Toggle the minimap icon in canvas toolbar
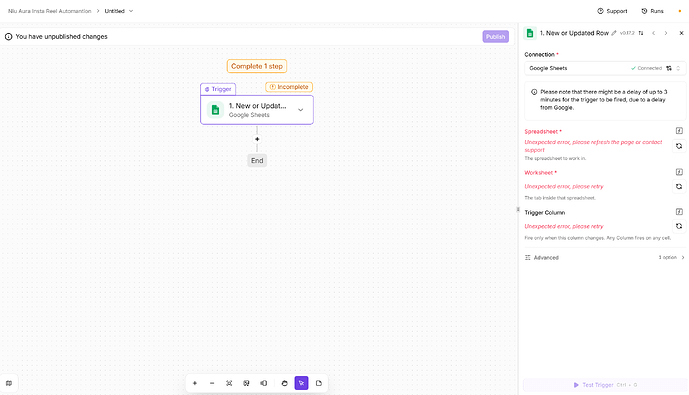The height and width of the screenshot is (395, 689). tap(264, 383)
